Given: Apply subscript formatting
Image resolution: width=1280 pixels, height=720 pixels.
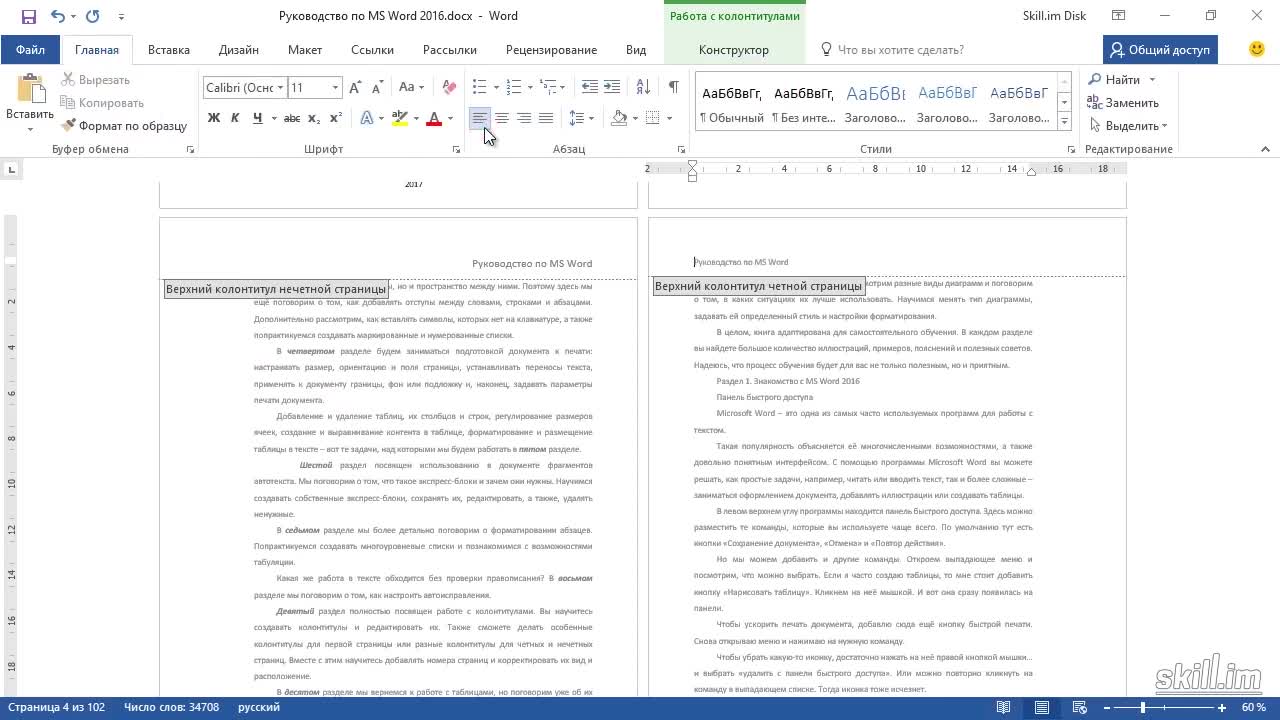Looking at the screenshot, I should coord(314,118).
